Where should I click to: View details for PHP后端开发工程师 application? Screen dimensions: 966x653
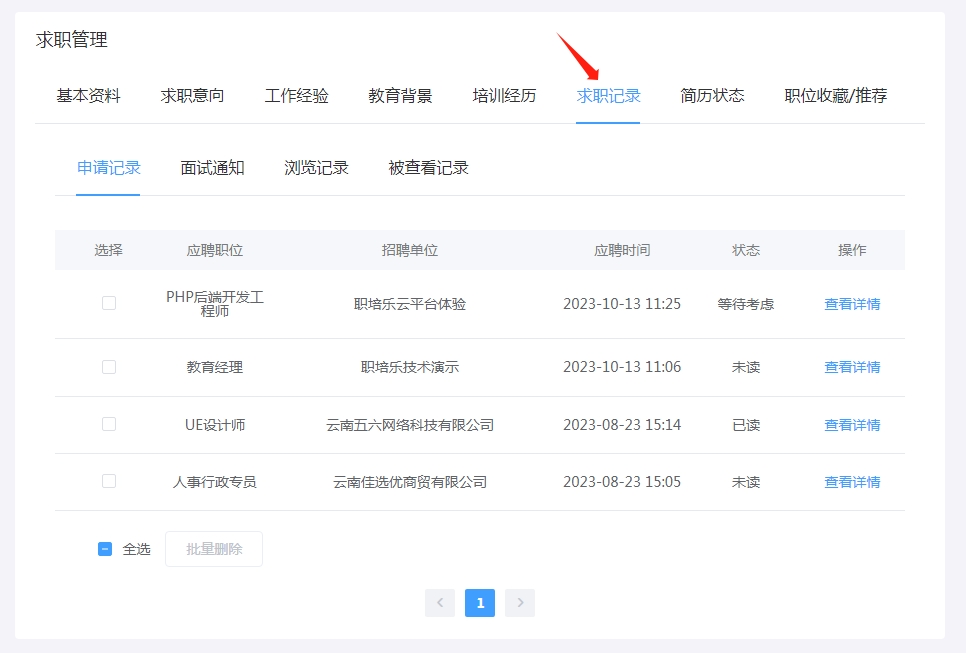pos(852,304)
